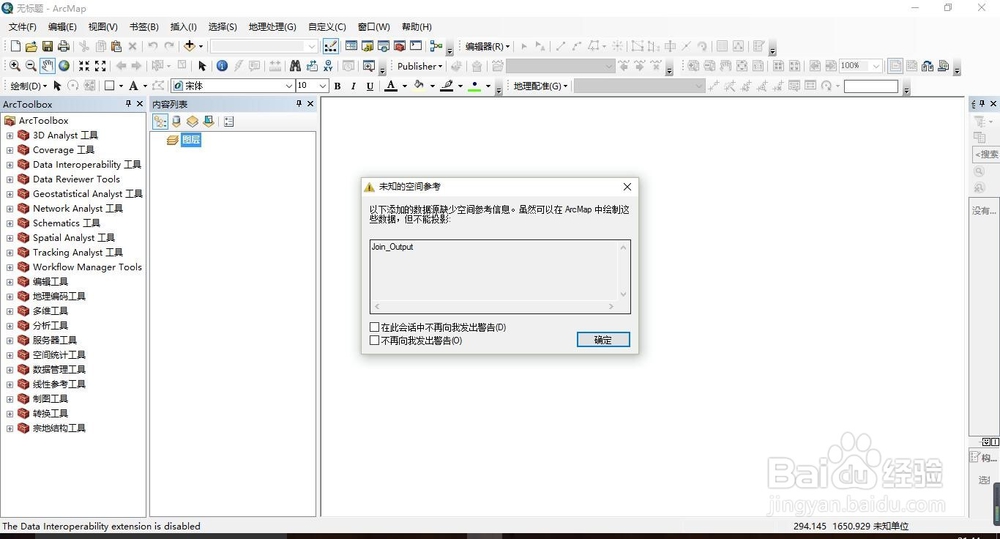Close the unknown spatial reference dialog

coord(627,186)
